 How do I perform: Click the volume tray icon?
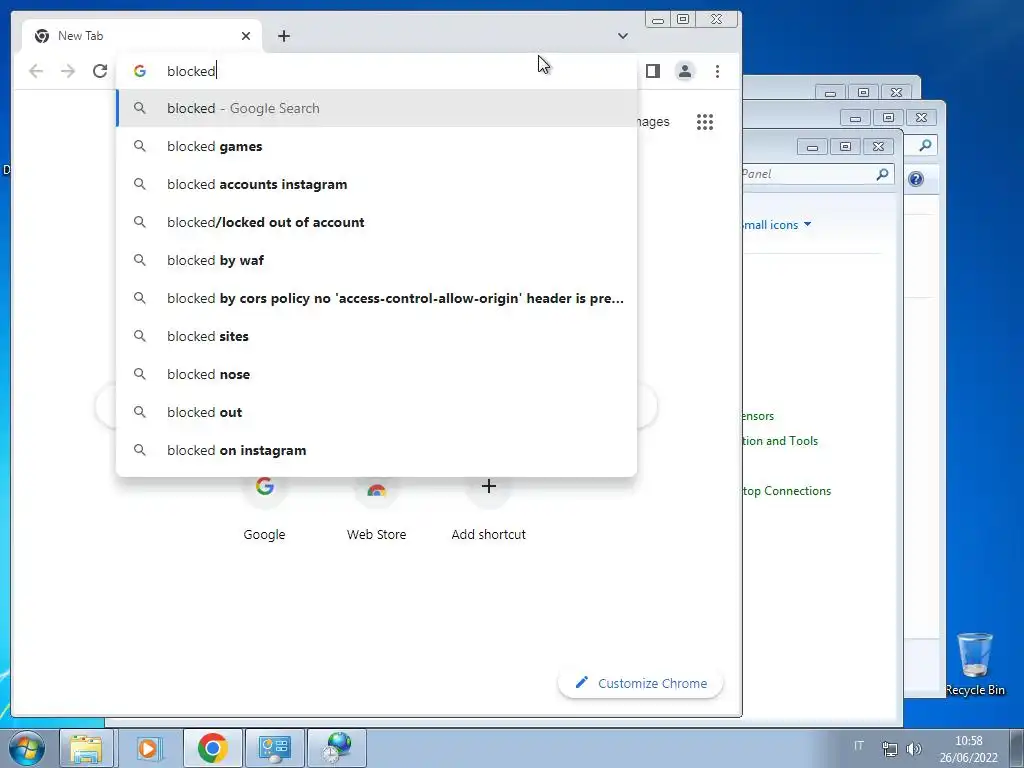(914, 748)
